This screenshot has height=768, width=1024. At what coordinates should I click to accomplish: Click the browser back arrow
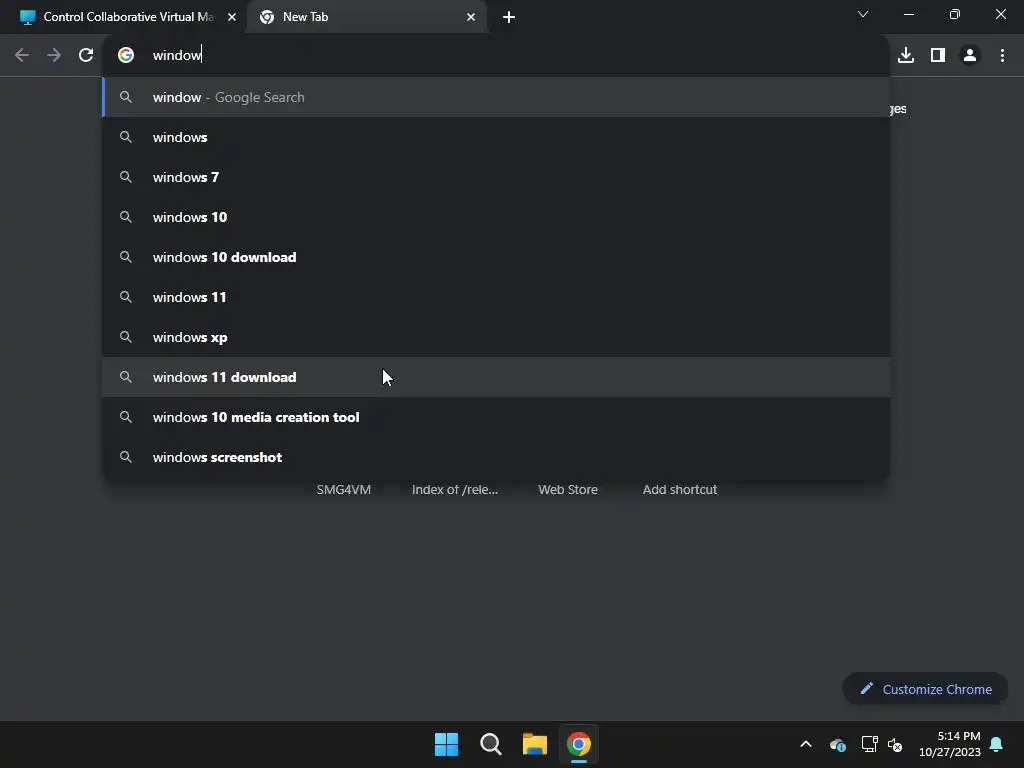click(22, 56)
